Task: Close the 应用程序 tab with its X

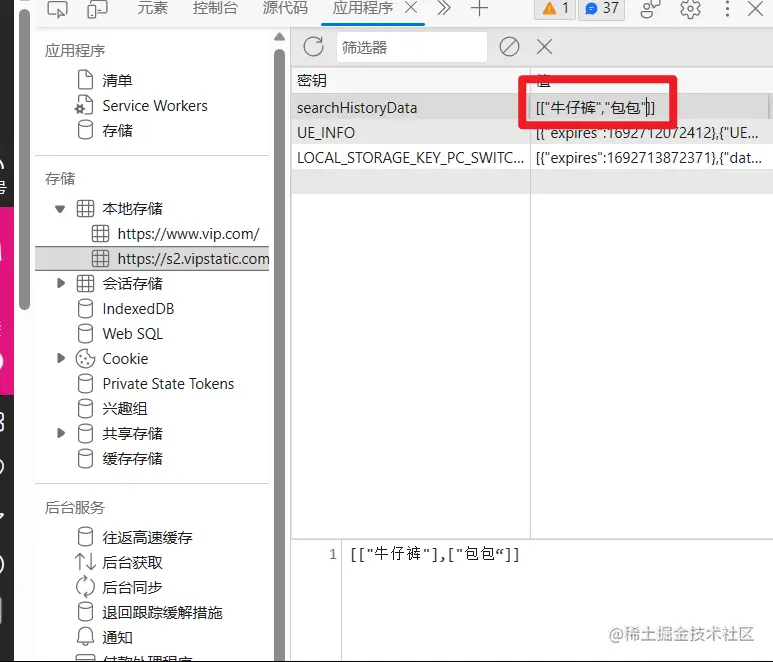Action: click(410, 7)
